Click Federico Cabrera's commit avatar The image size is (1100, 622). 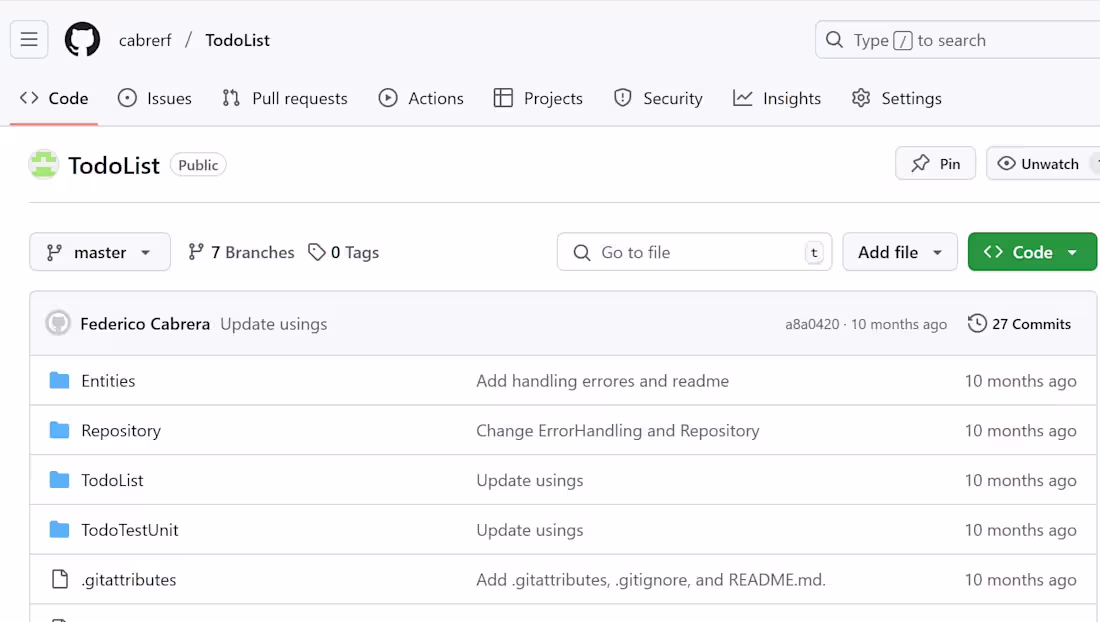coord(58,324)
